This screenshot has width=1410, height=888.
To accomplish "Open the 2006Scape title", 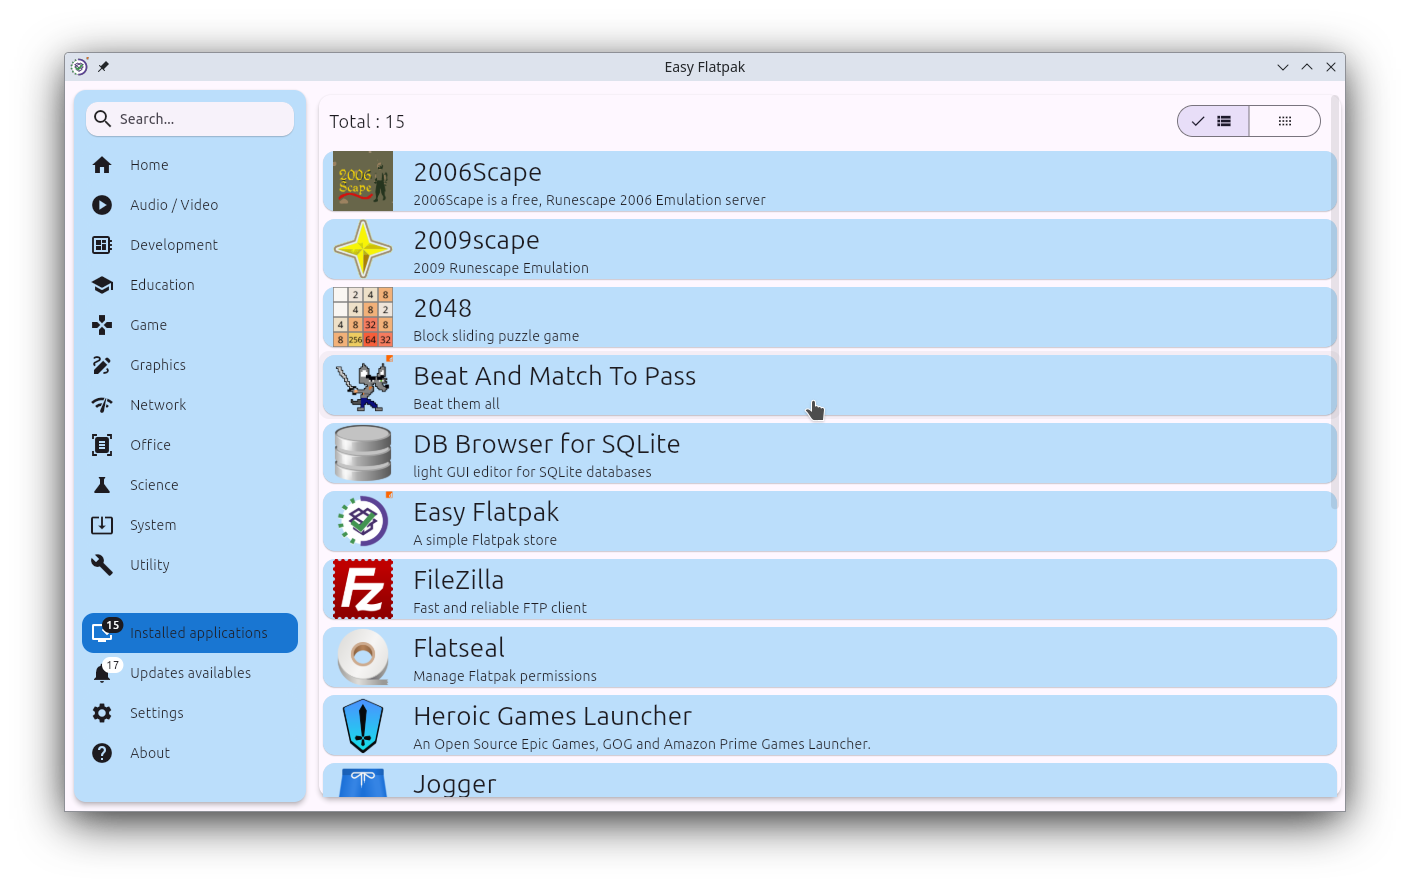I will click(477, 172).
